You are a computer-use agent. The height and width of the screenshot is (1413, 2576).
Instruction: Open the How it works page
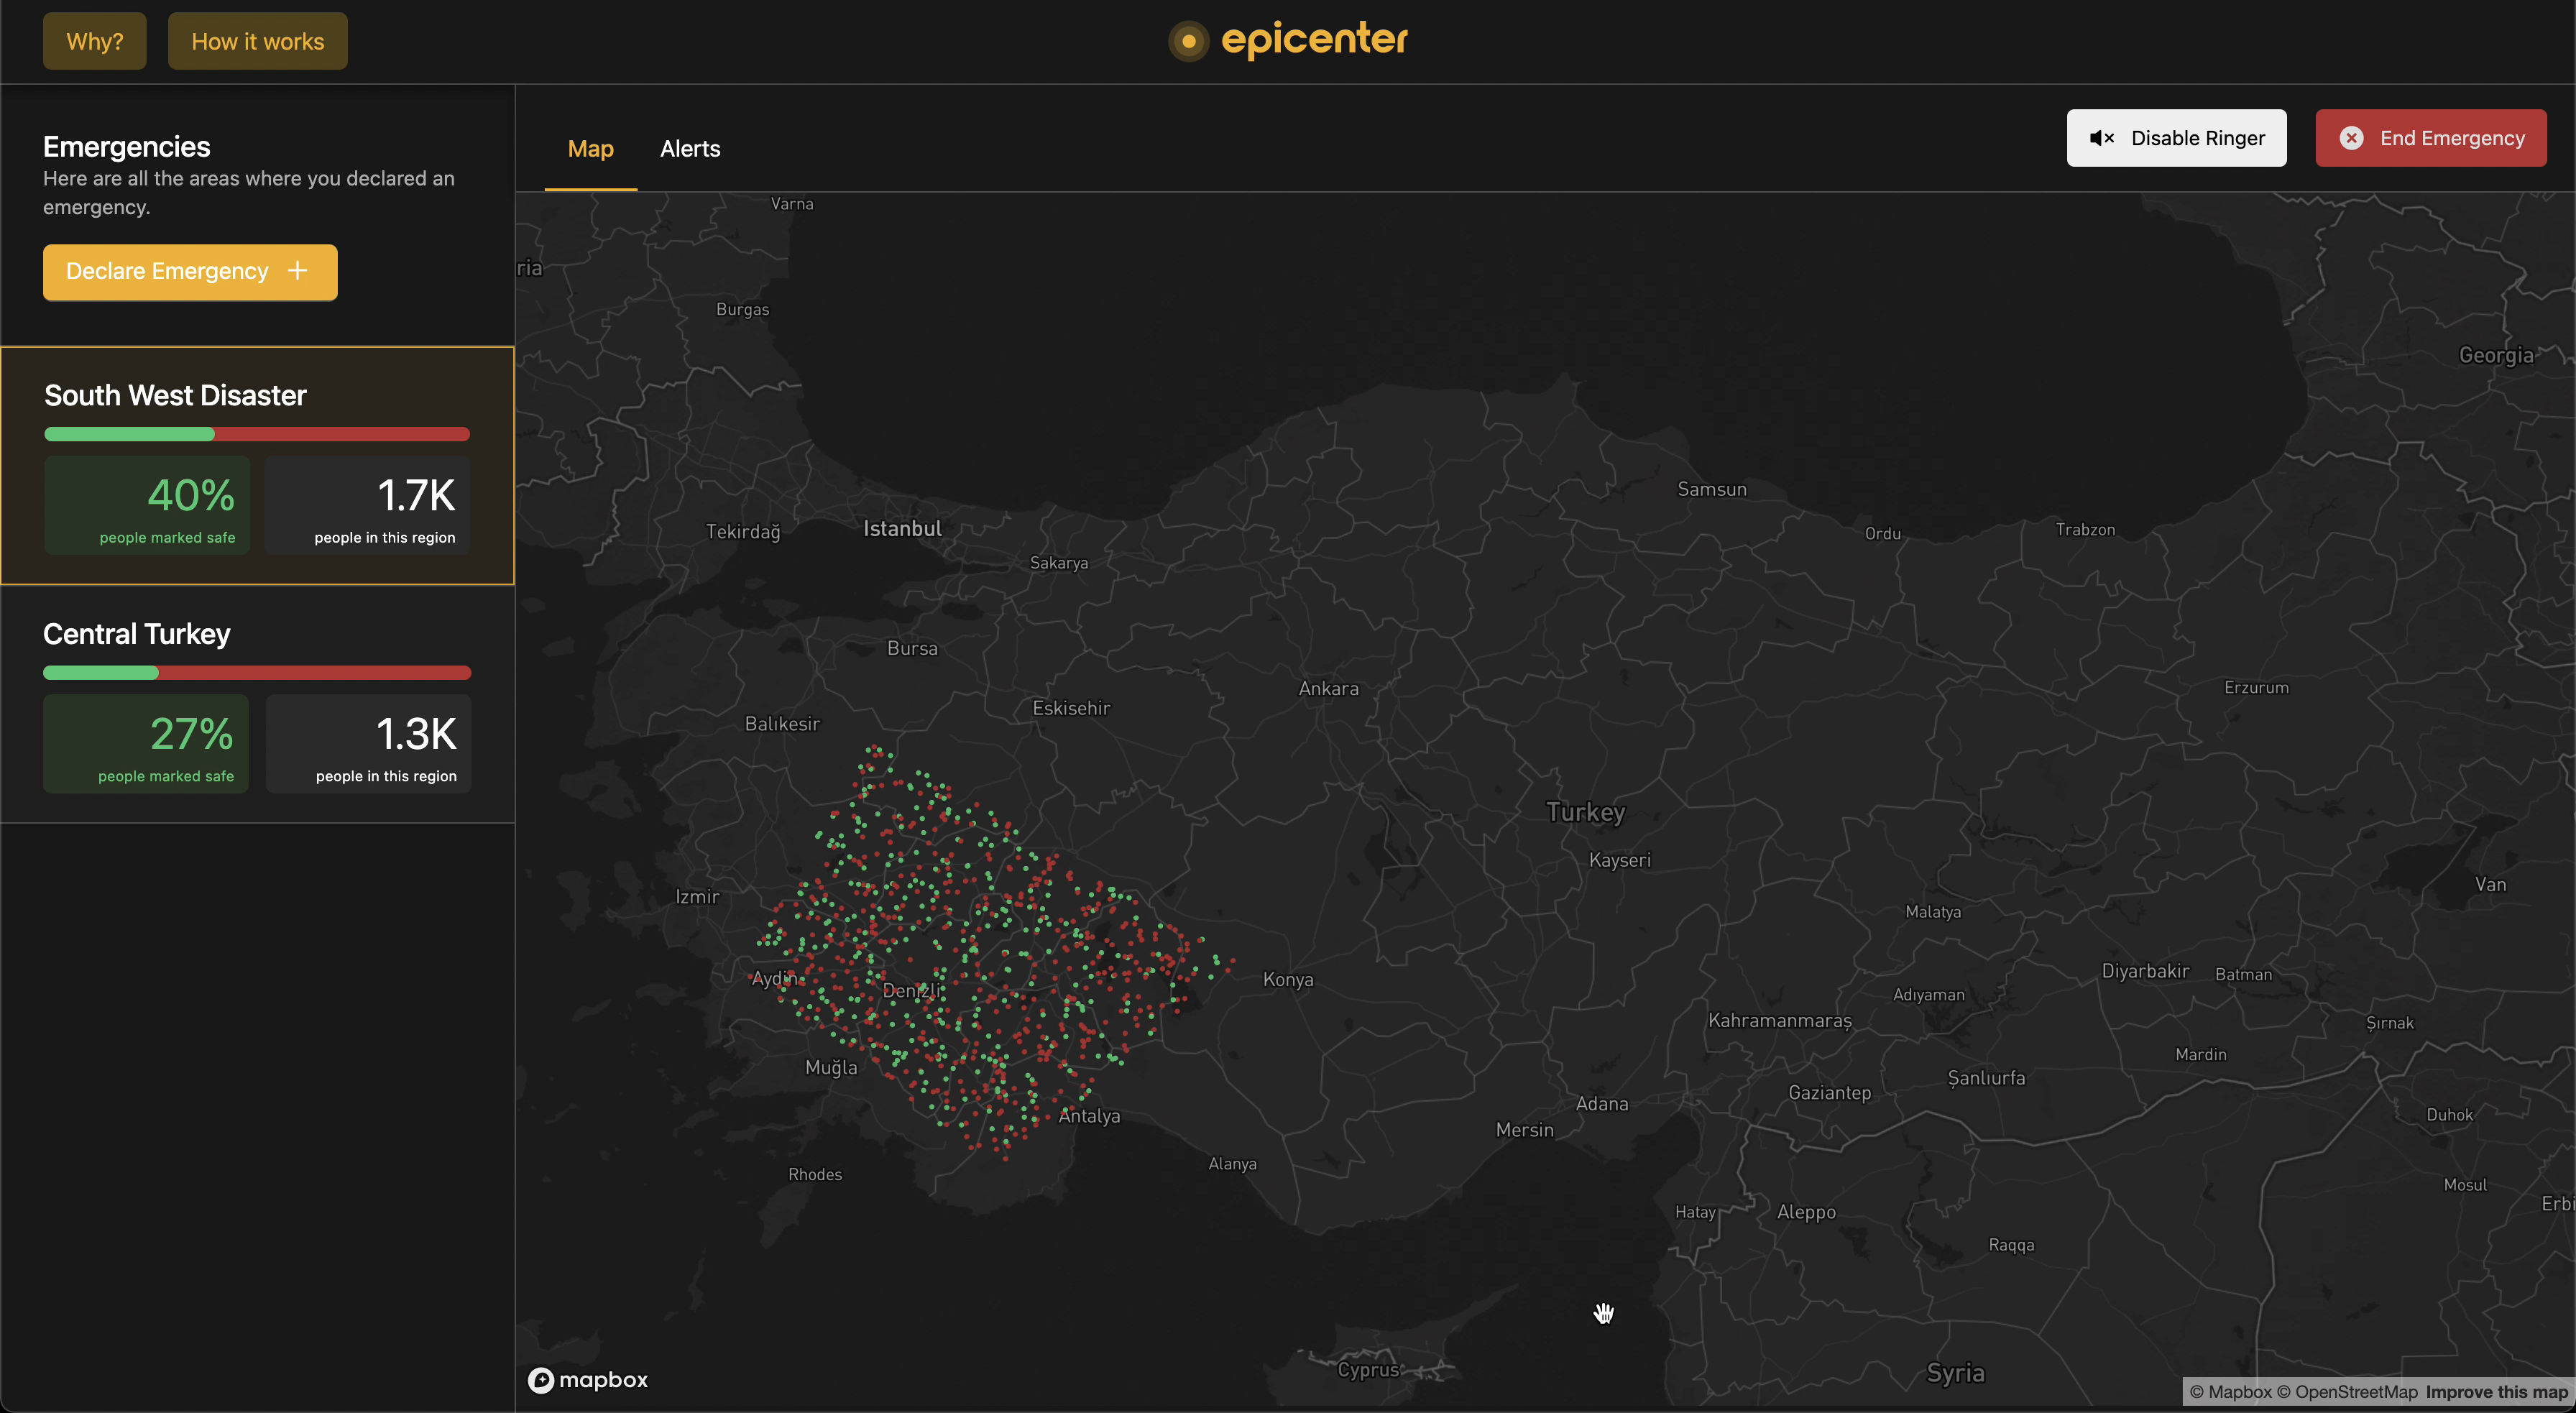257,41
